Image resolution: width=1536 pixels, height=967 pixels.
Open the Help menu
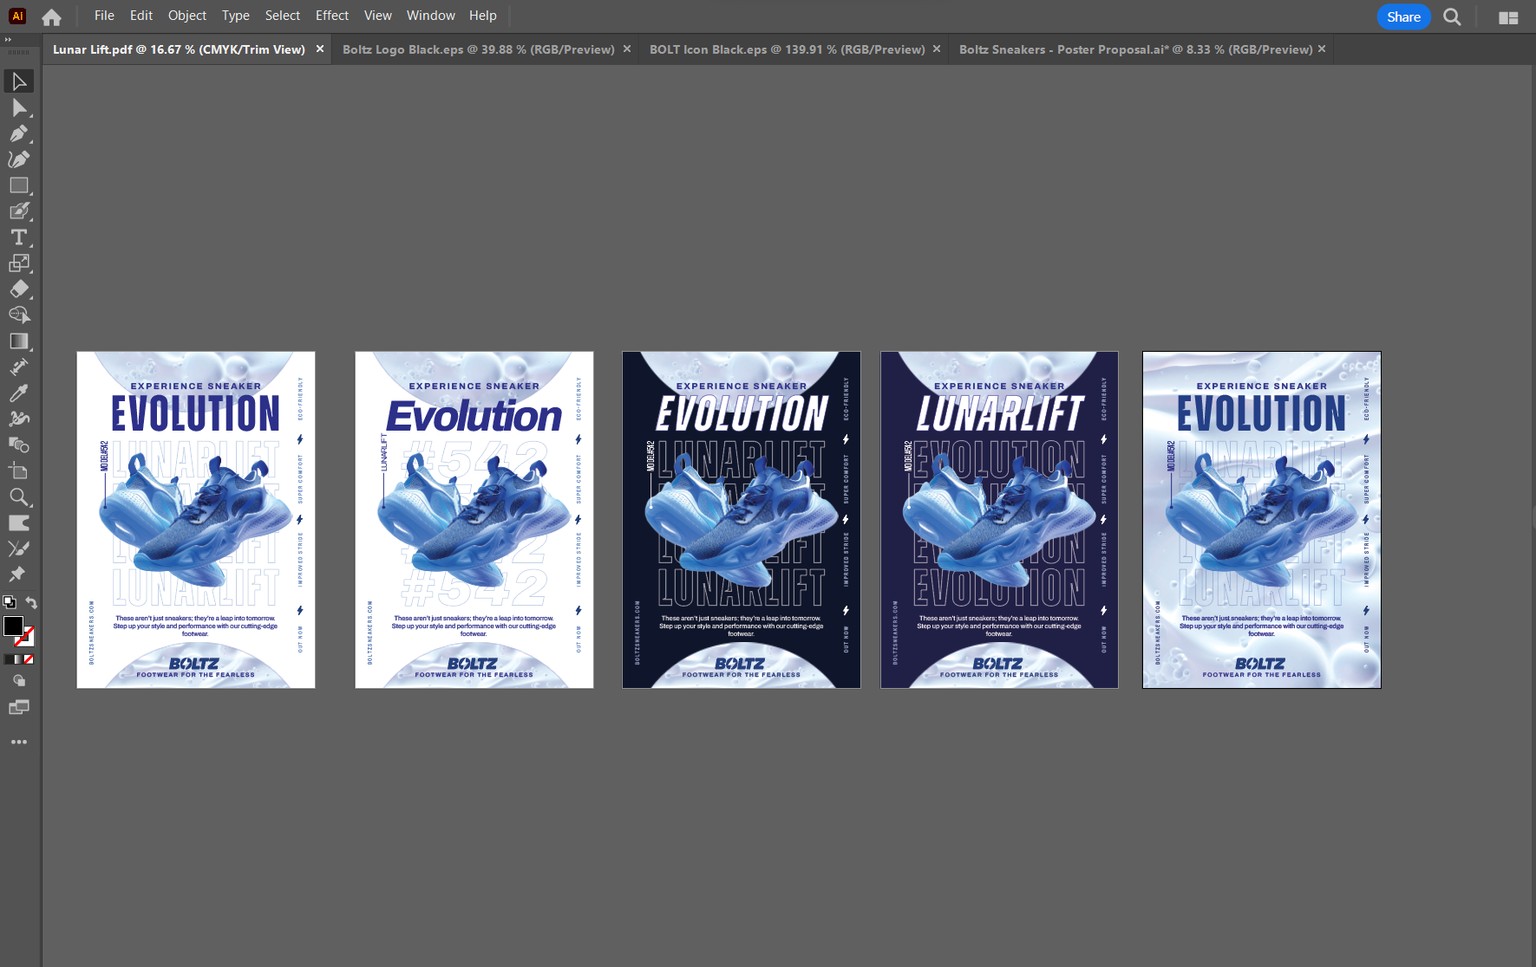(483, 16)
